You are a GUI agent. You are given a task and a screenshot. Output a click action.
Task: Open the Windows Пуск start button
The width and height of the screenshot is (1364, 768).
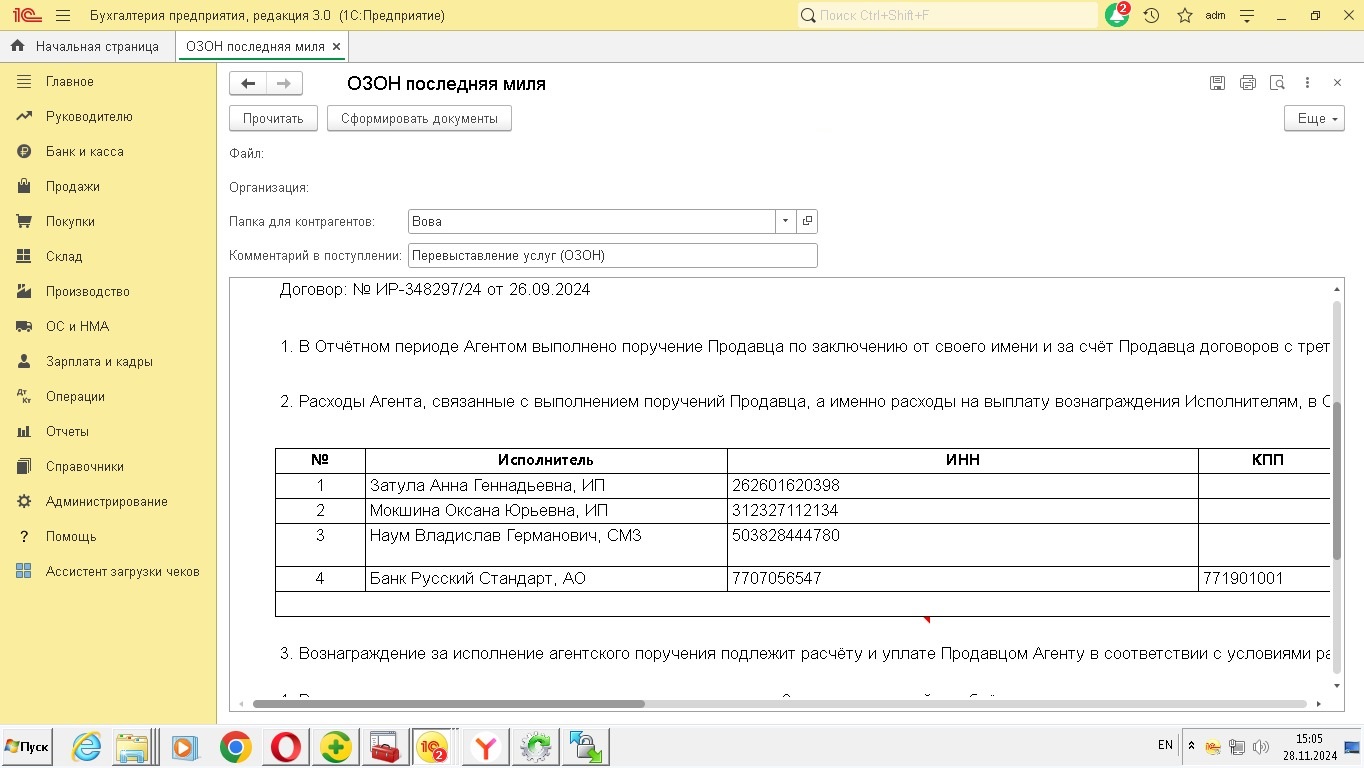27,747
